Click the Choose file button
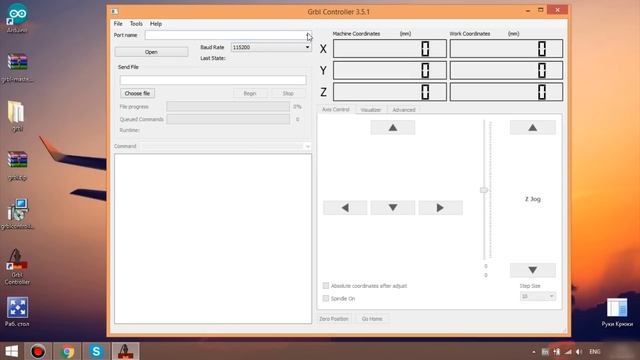Viewport: 640px width, 360px height. [x=137, y=93]
